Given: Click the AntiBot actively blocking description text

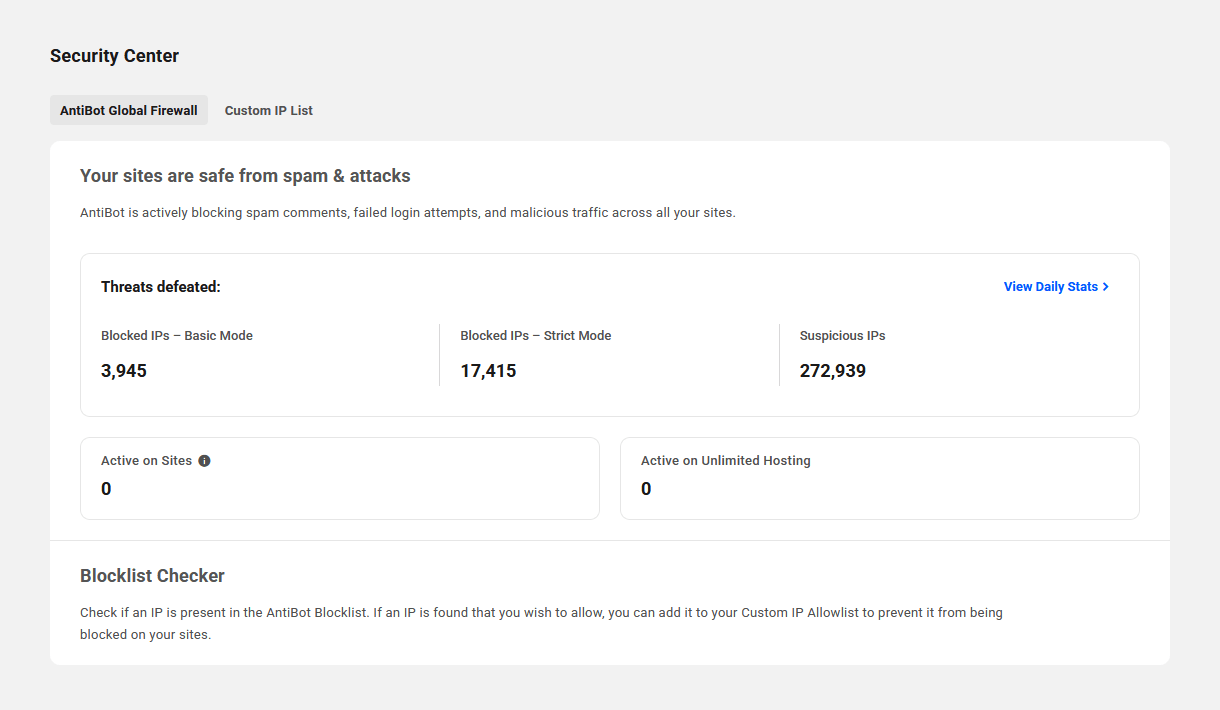Looking at the screenshot, I should click(408, 213).
